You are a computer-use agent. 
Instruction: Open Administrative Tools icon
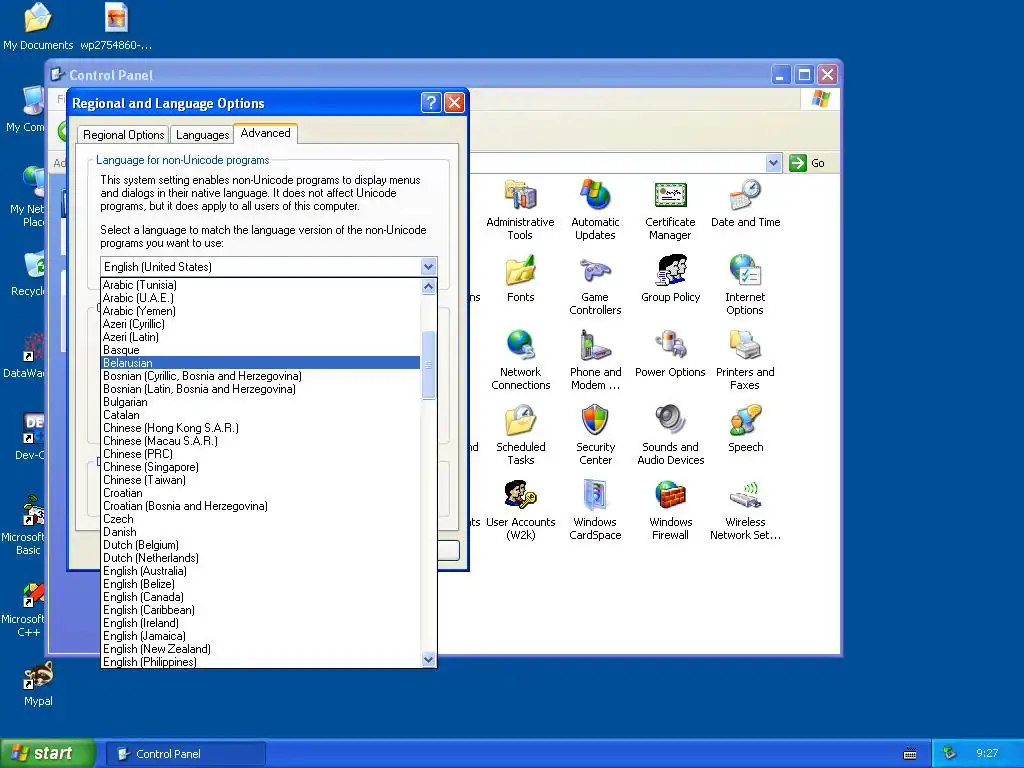click(x=520, y=196)
